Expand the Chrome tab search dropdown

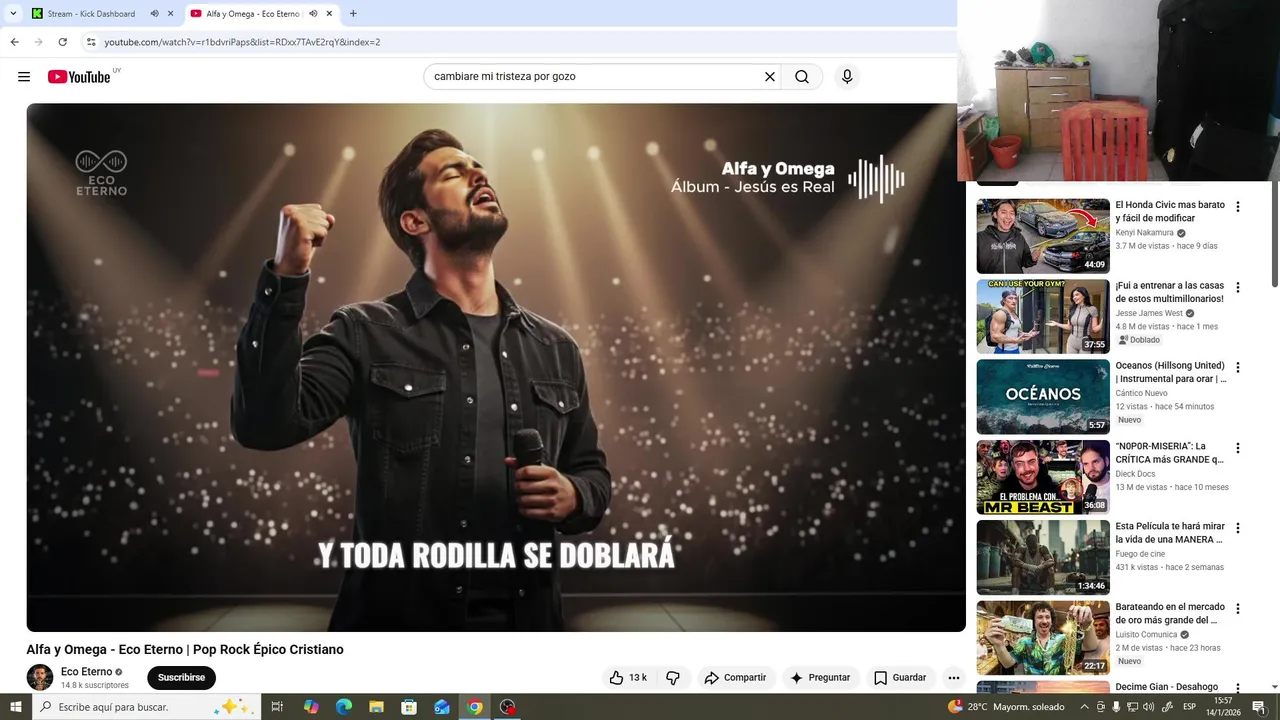point(13,14)
